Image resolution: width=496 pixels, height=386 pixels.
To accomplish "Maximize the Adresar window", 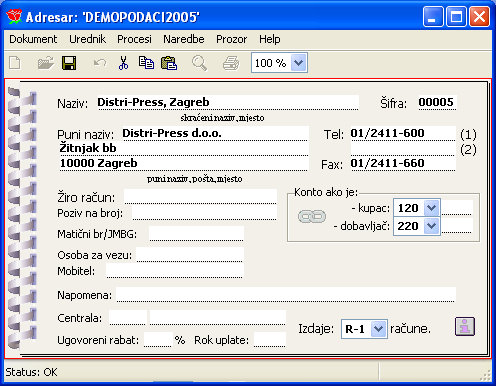I will [456, 16].
